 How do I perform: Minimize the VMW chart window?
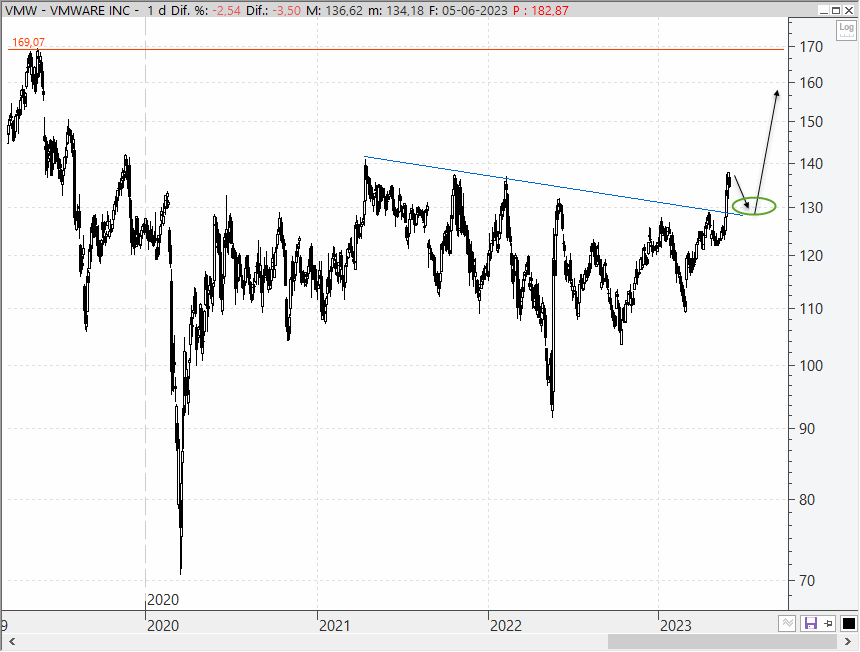pyautogui.click(x=824, y=10)
